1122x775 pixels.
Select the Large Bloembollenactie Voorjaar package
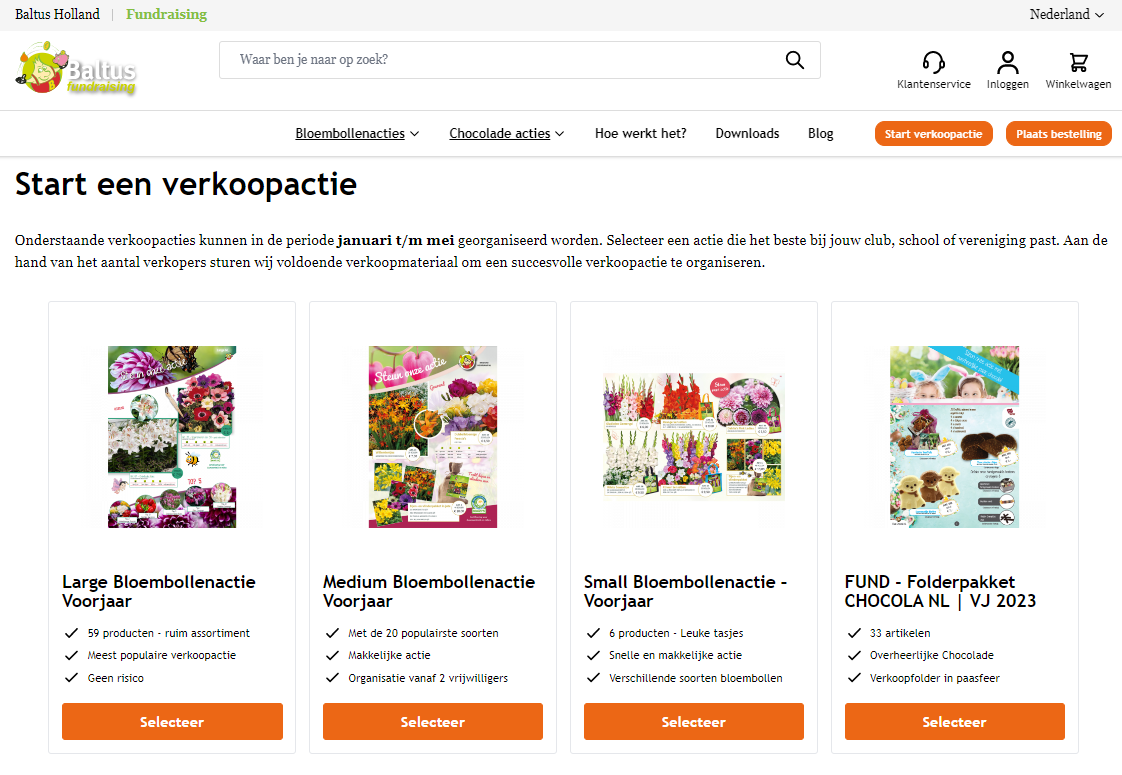click(172, 721)
